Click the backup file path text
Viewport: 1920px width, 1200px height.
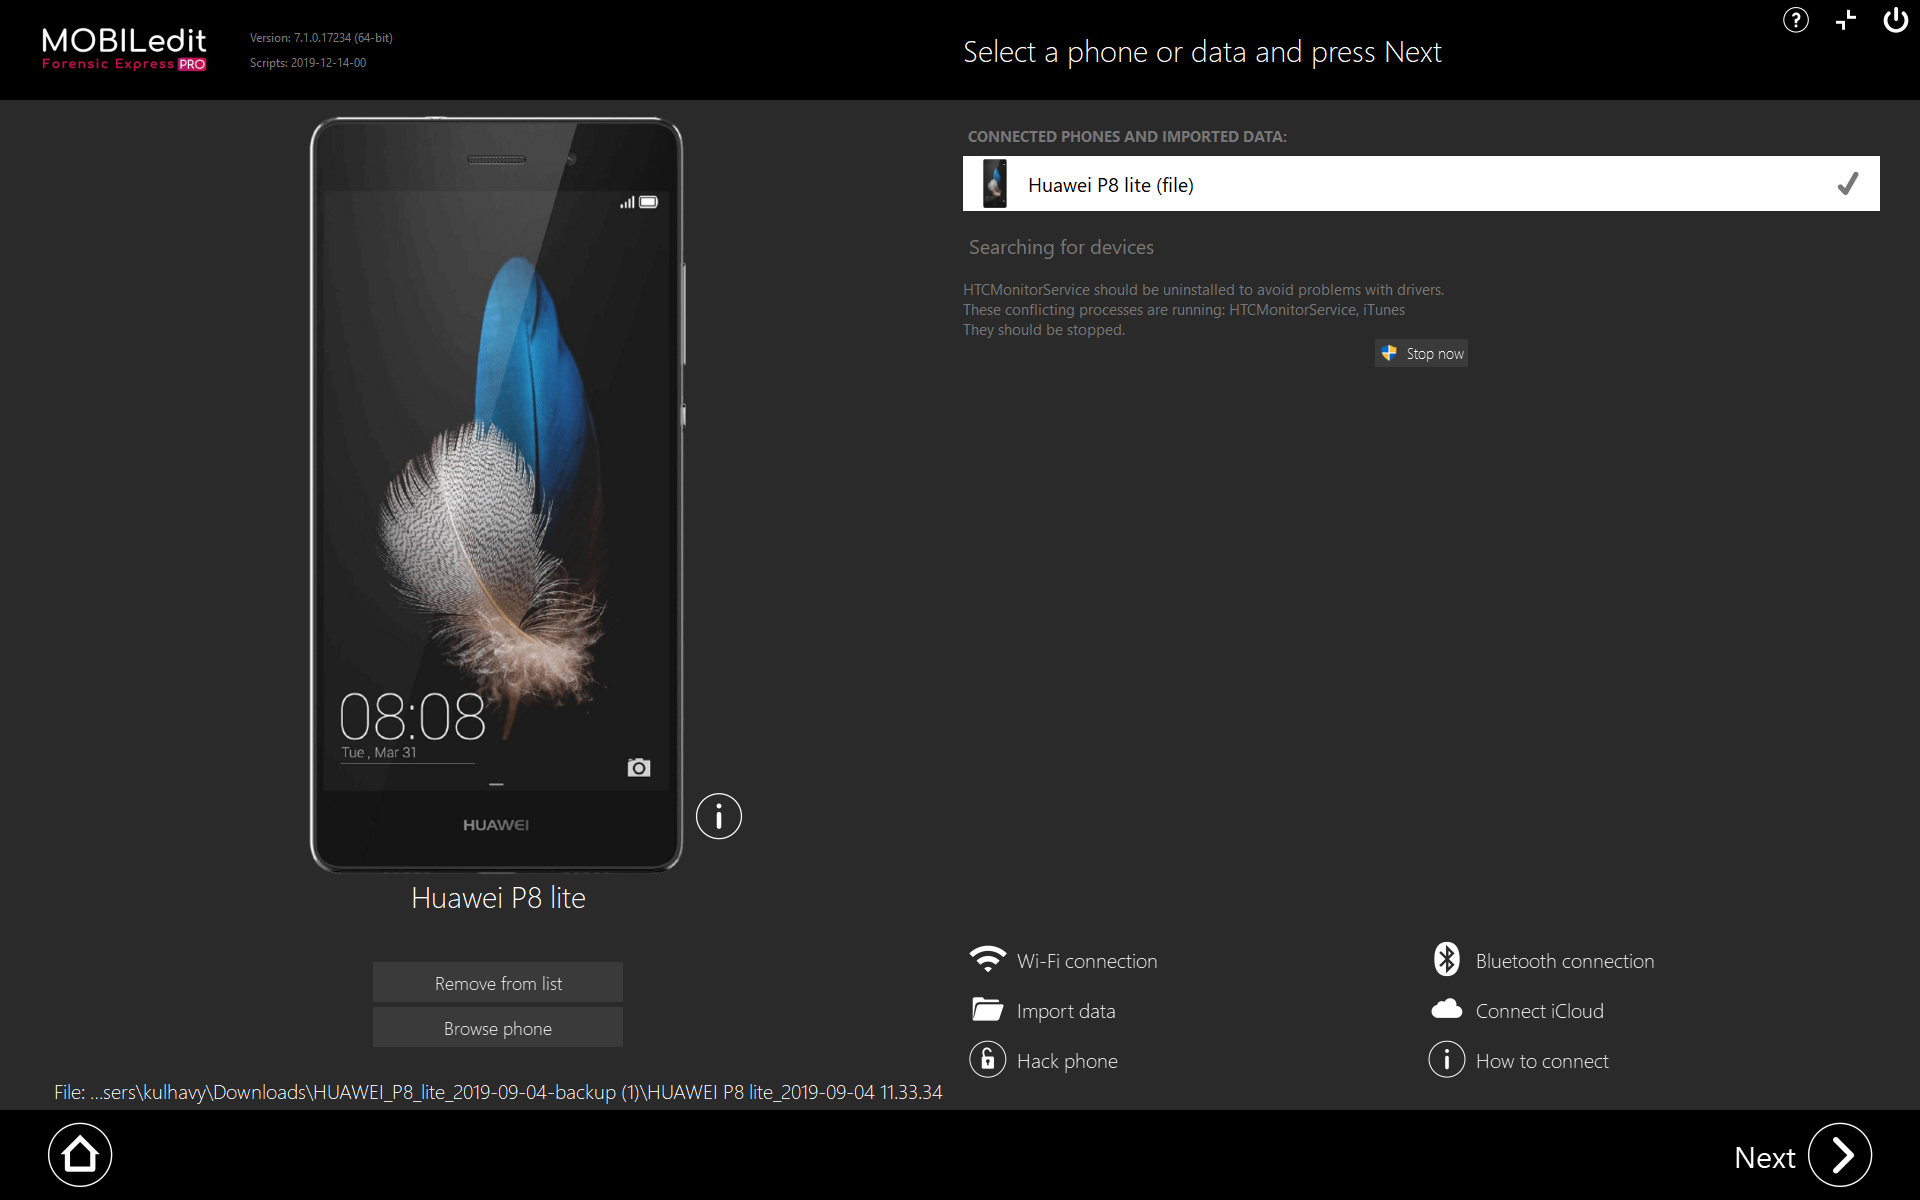498,1092
